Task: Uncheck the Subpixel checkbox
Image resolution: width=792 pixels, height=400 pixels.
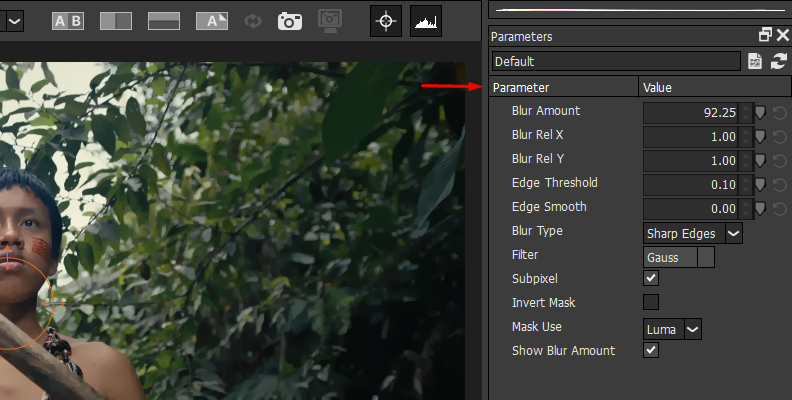Action: tap(651, 278)
